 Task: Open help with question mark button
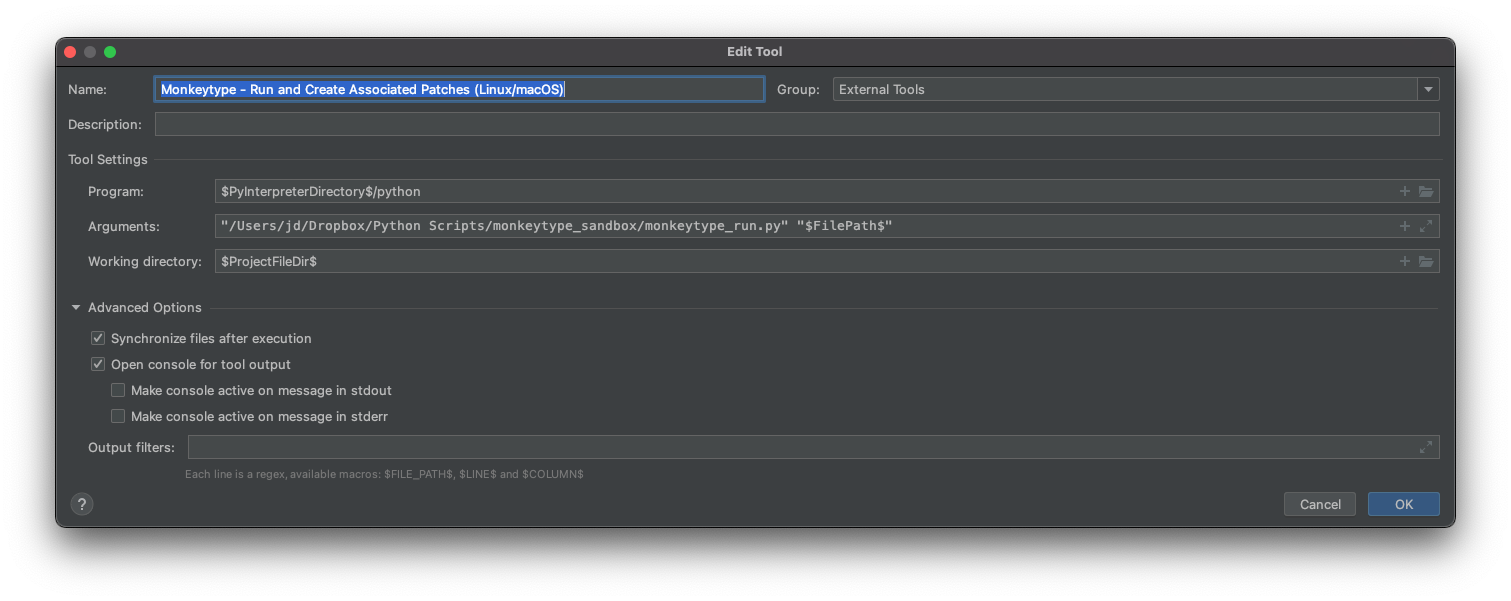(x=82, y=504)
